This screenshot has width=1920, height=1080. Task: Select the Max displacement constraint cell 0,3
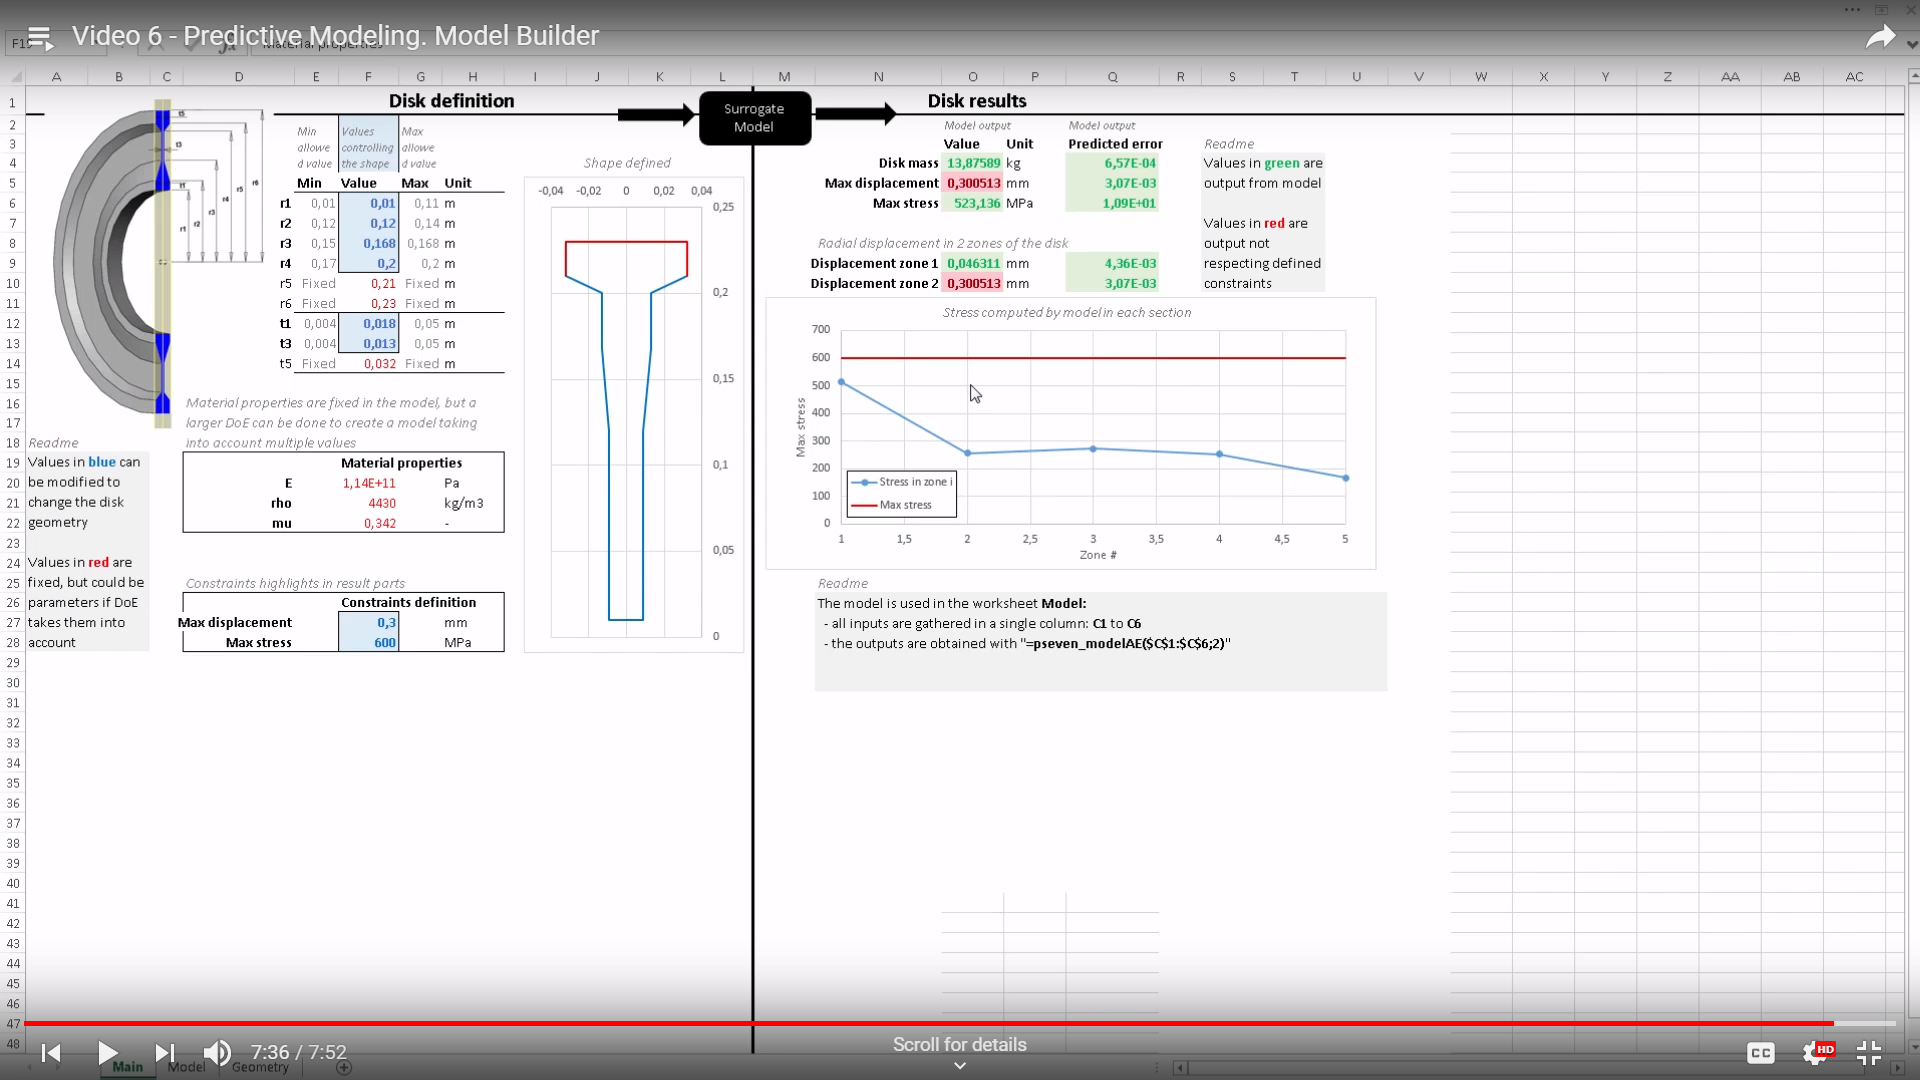pyautogui.click(x=368, y=622)
